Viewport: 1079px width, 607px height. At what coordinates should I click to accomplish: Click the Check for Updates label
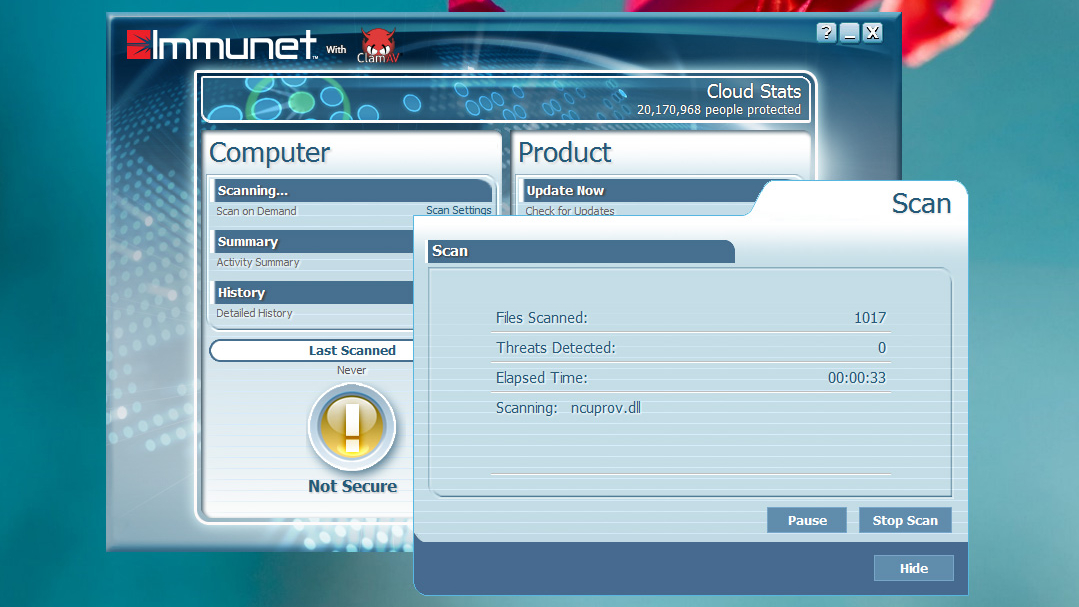coord(570,211)
